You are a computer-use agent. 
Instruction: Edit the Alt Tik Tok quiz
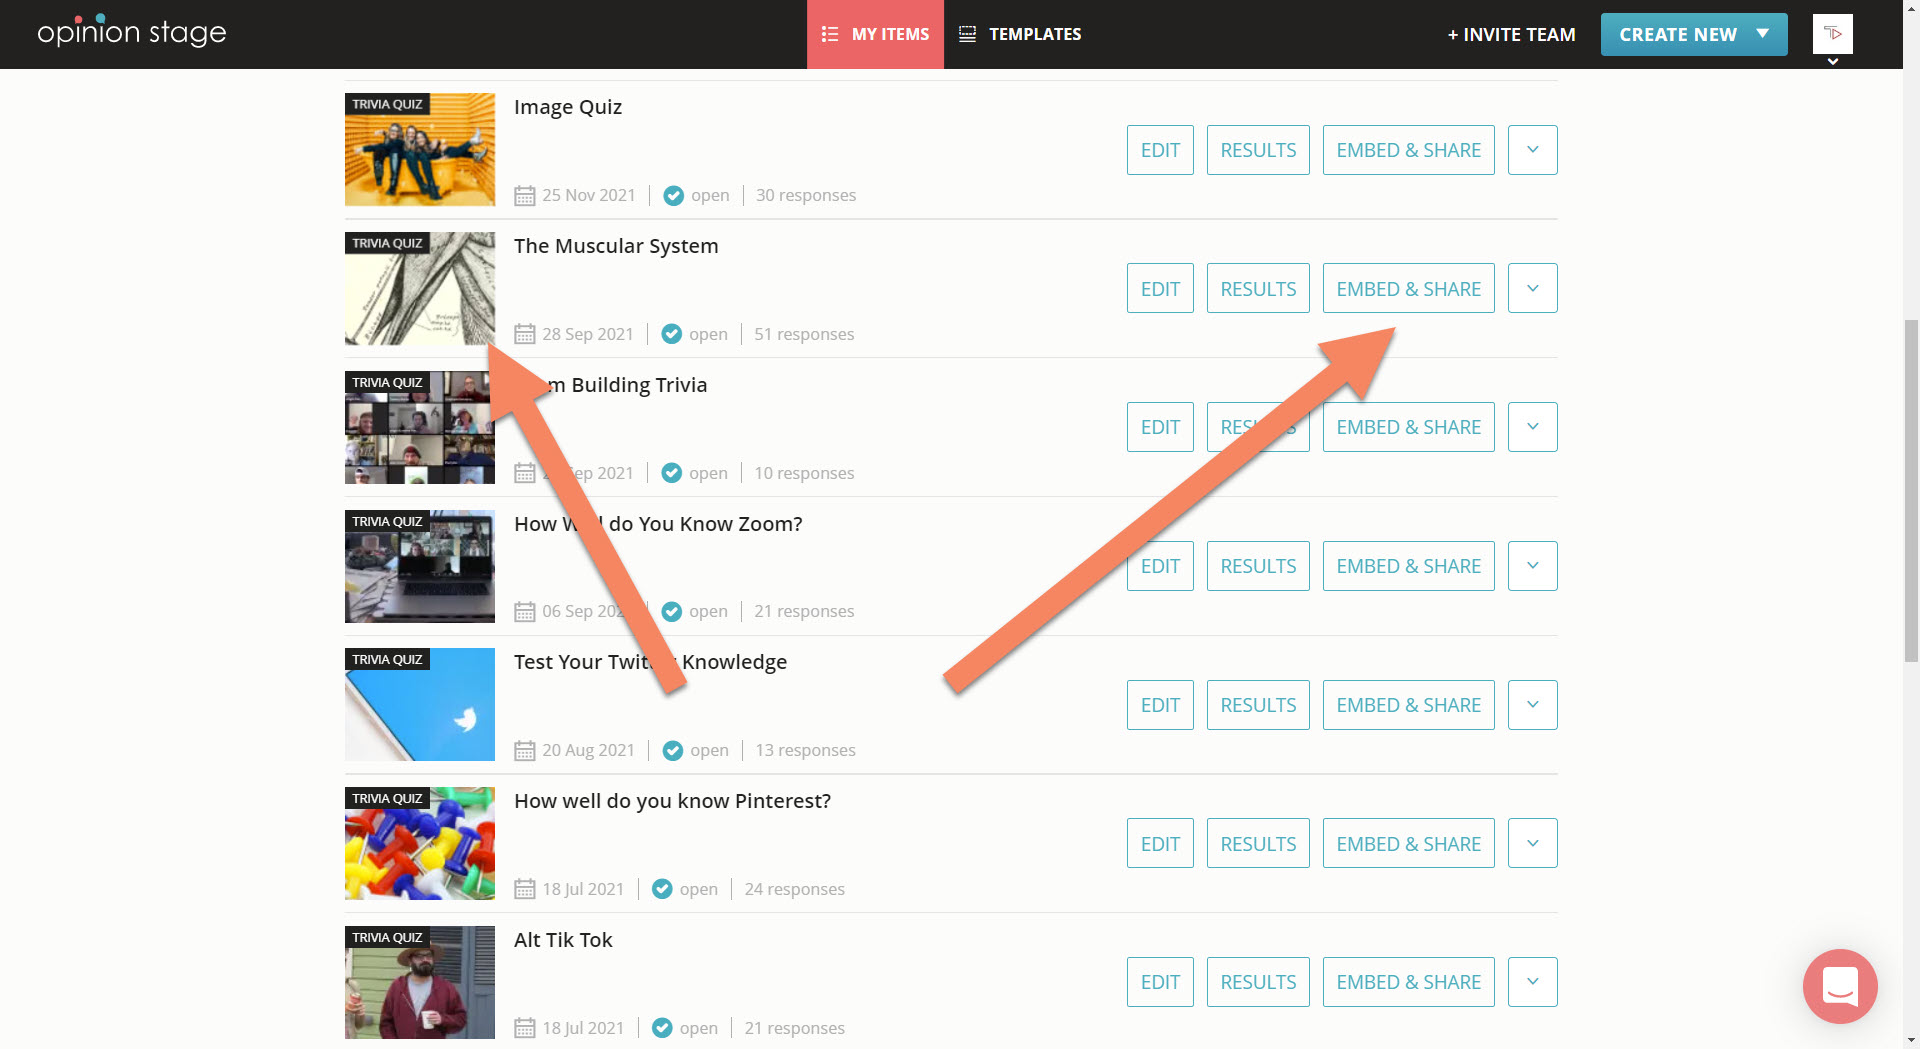tap(1160, 982)
